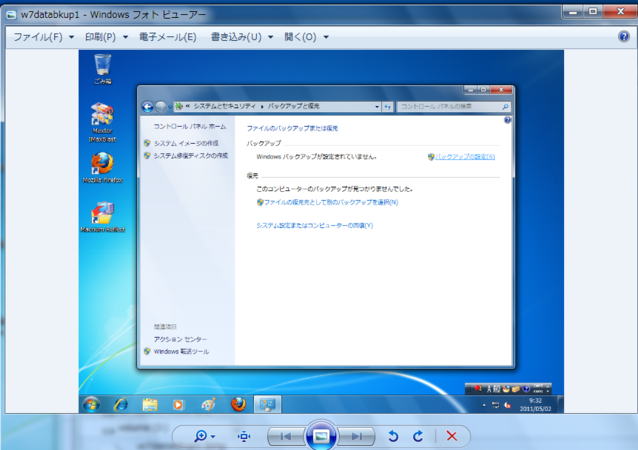The width and height of the screenshot is (638, 450).
Task: Click the system settings recovery link
Action: click(x=314, y=225)
